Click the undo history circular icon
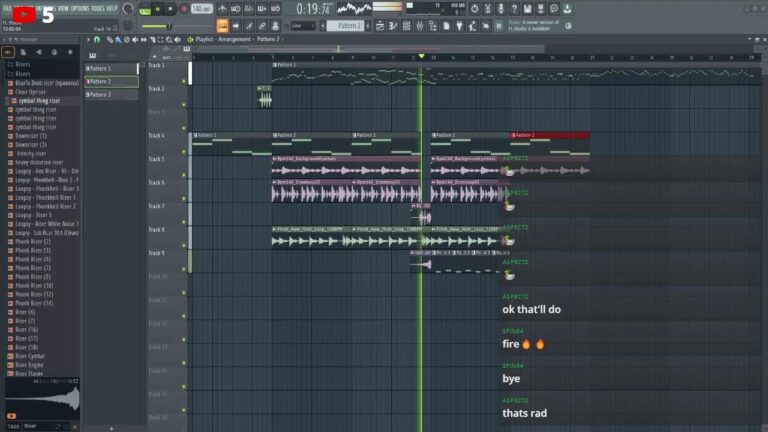The height and width of the screenshot is (432, 768). (474, 9)
